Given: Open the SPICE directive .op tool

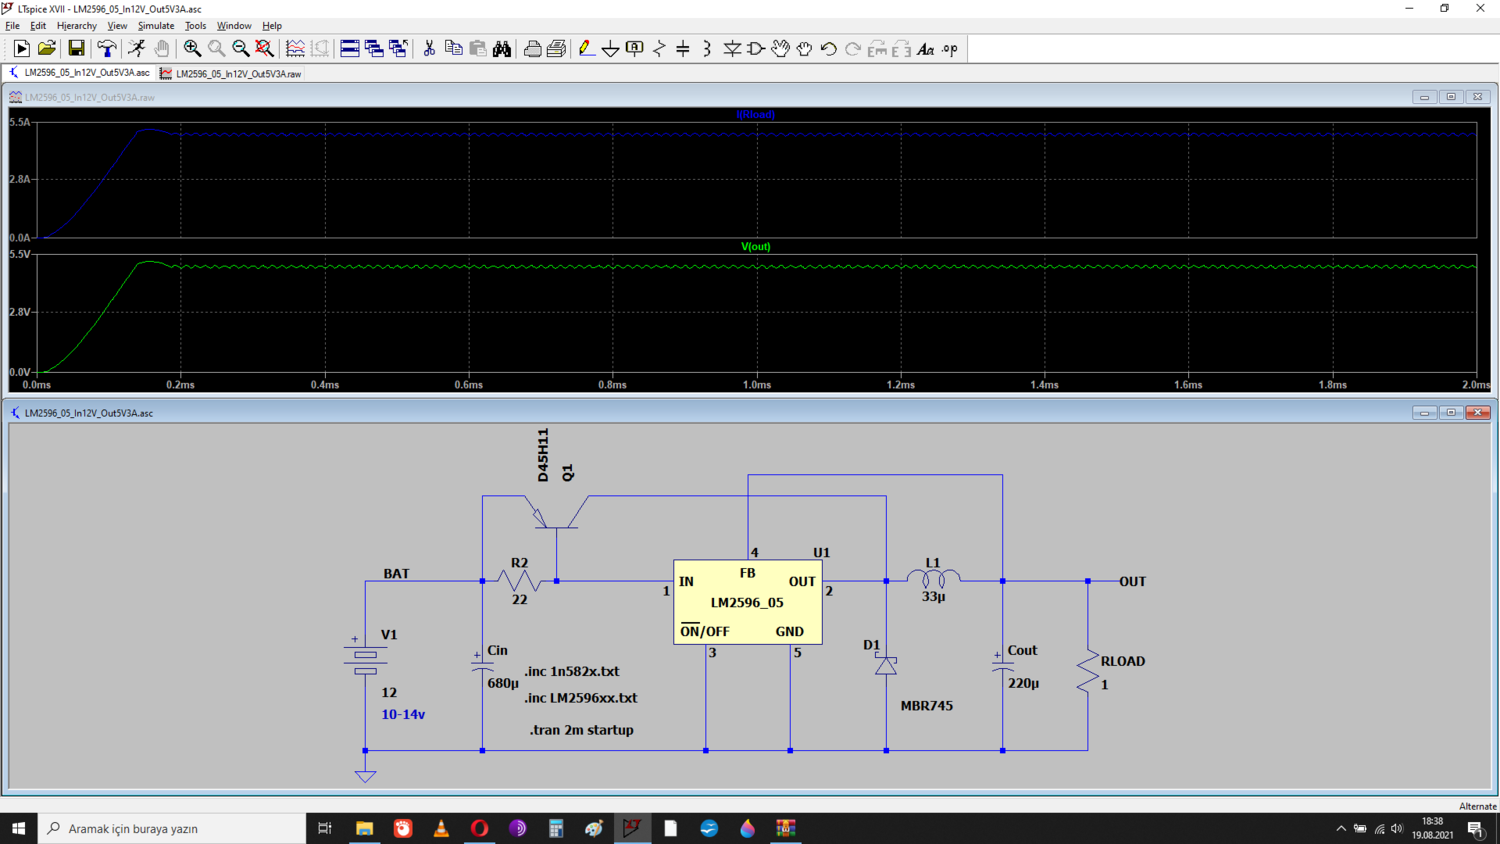Looking at the screenshot, I should click(950, 48).
